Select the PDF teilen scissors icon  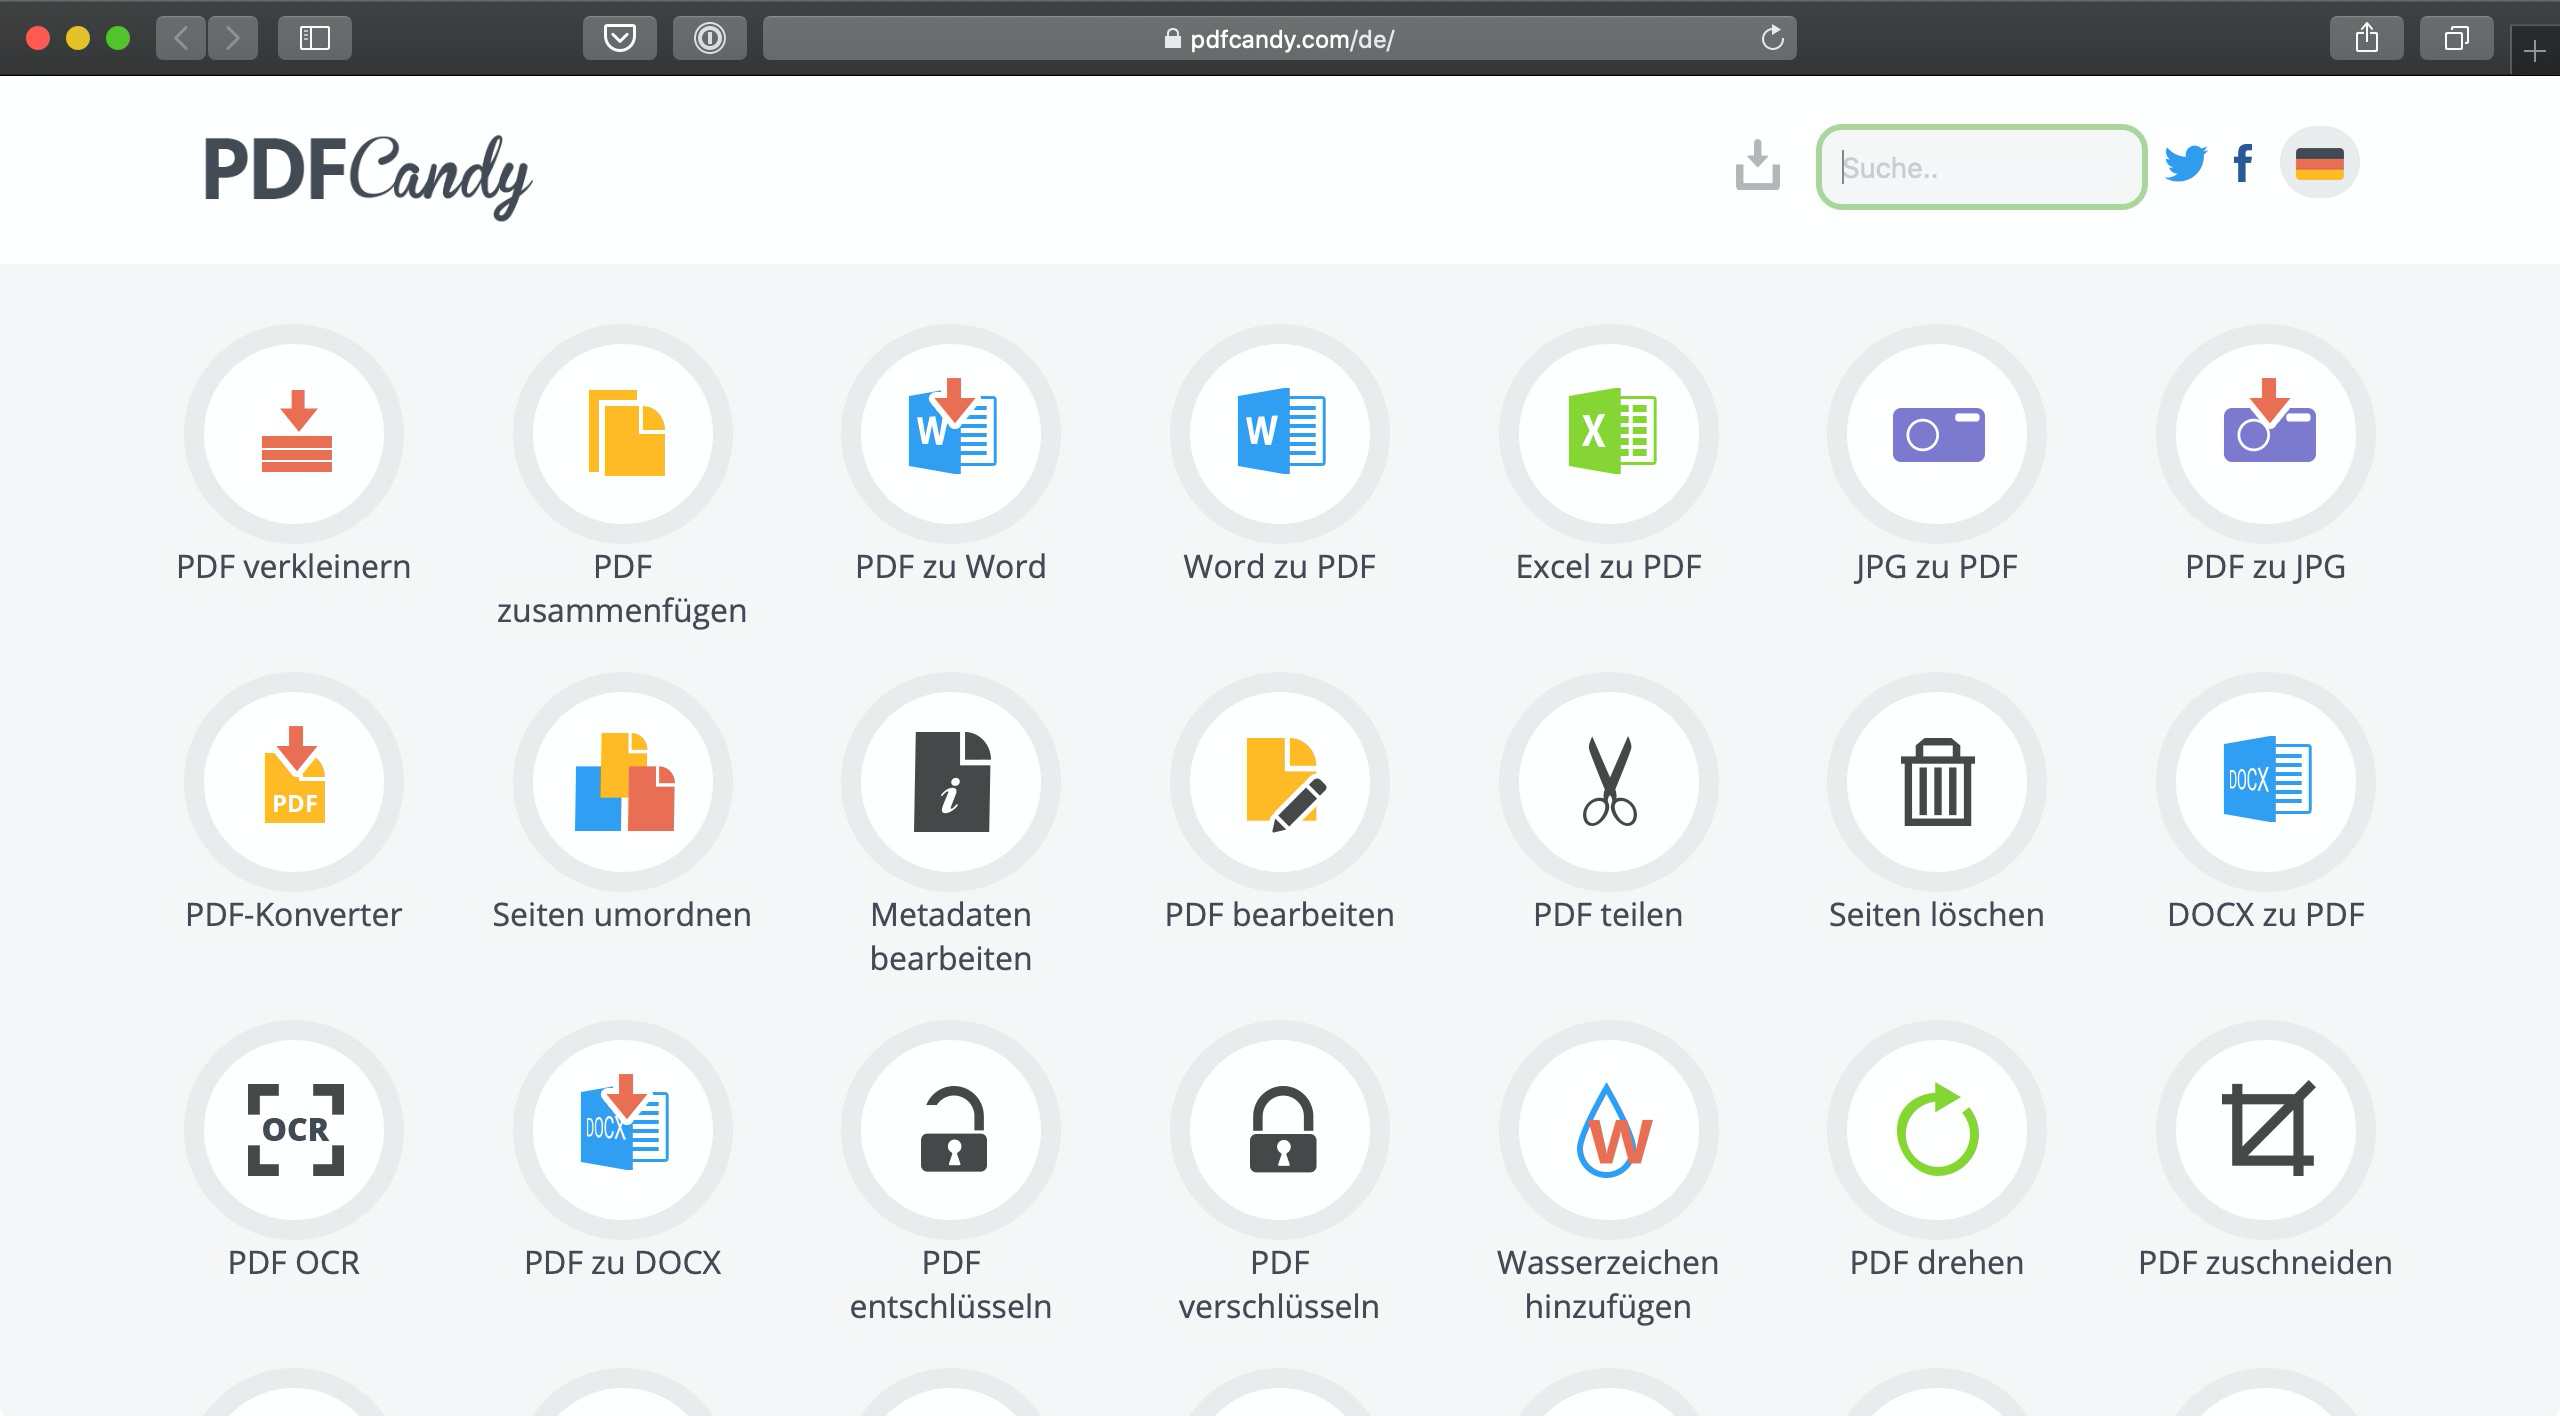tap(1609, 782)
